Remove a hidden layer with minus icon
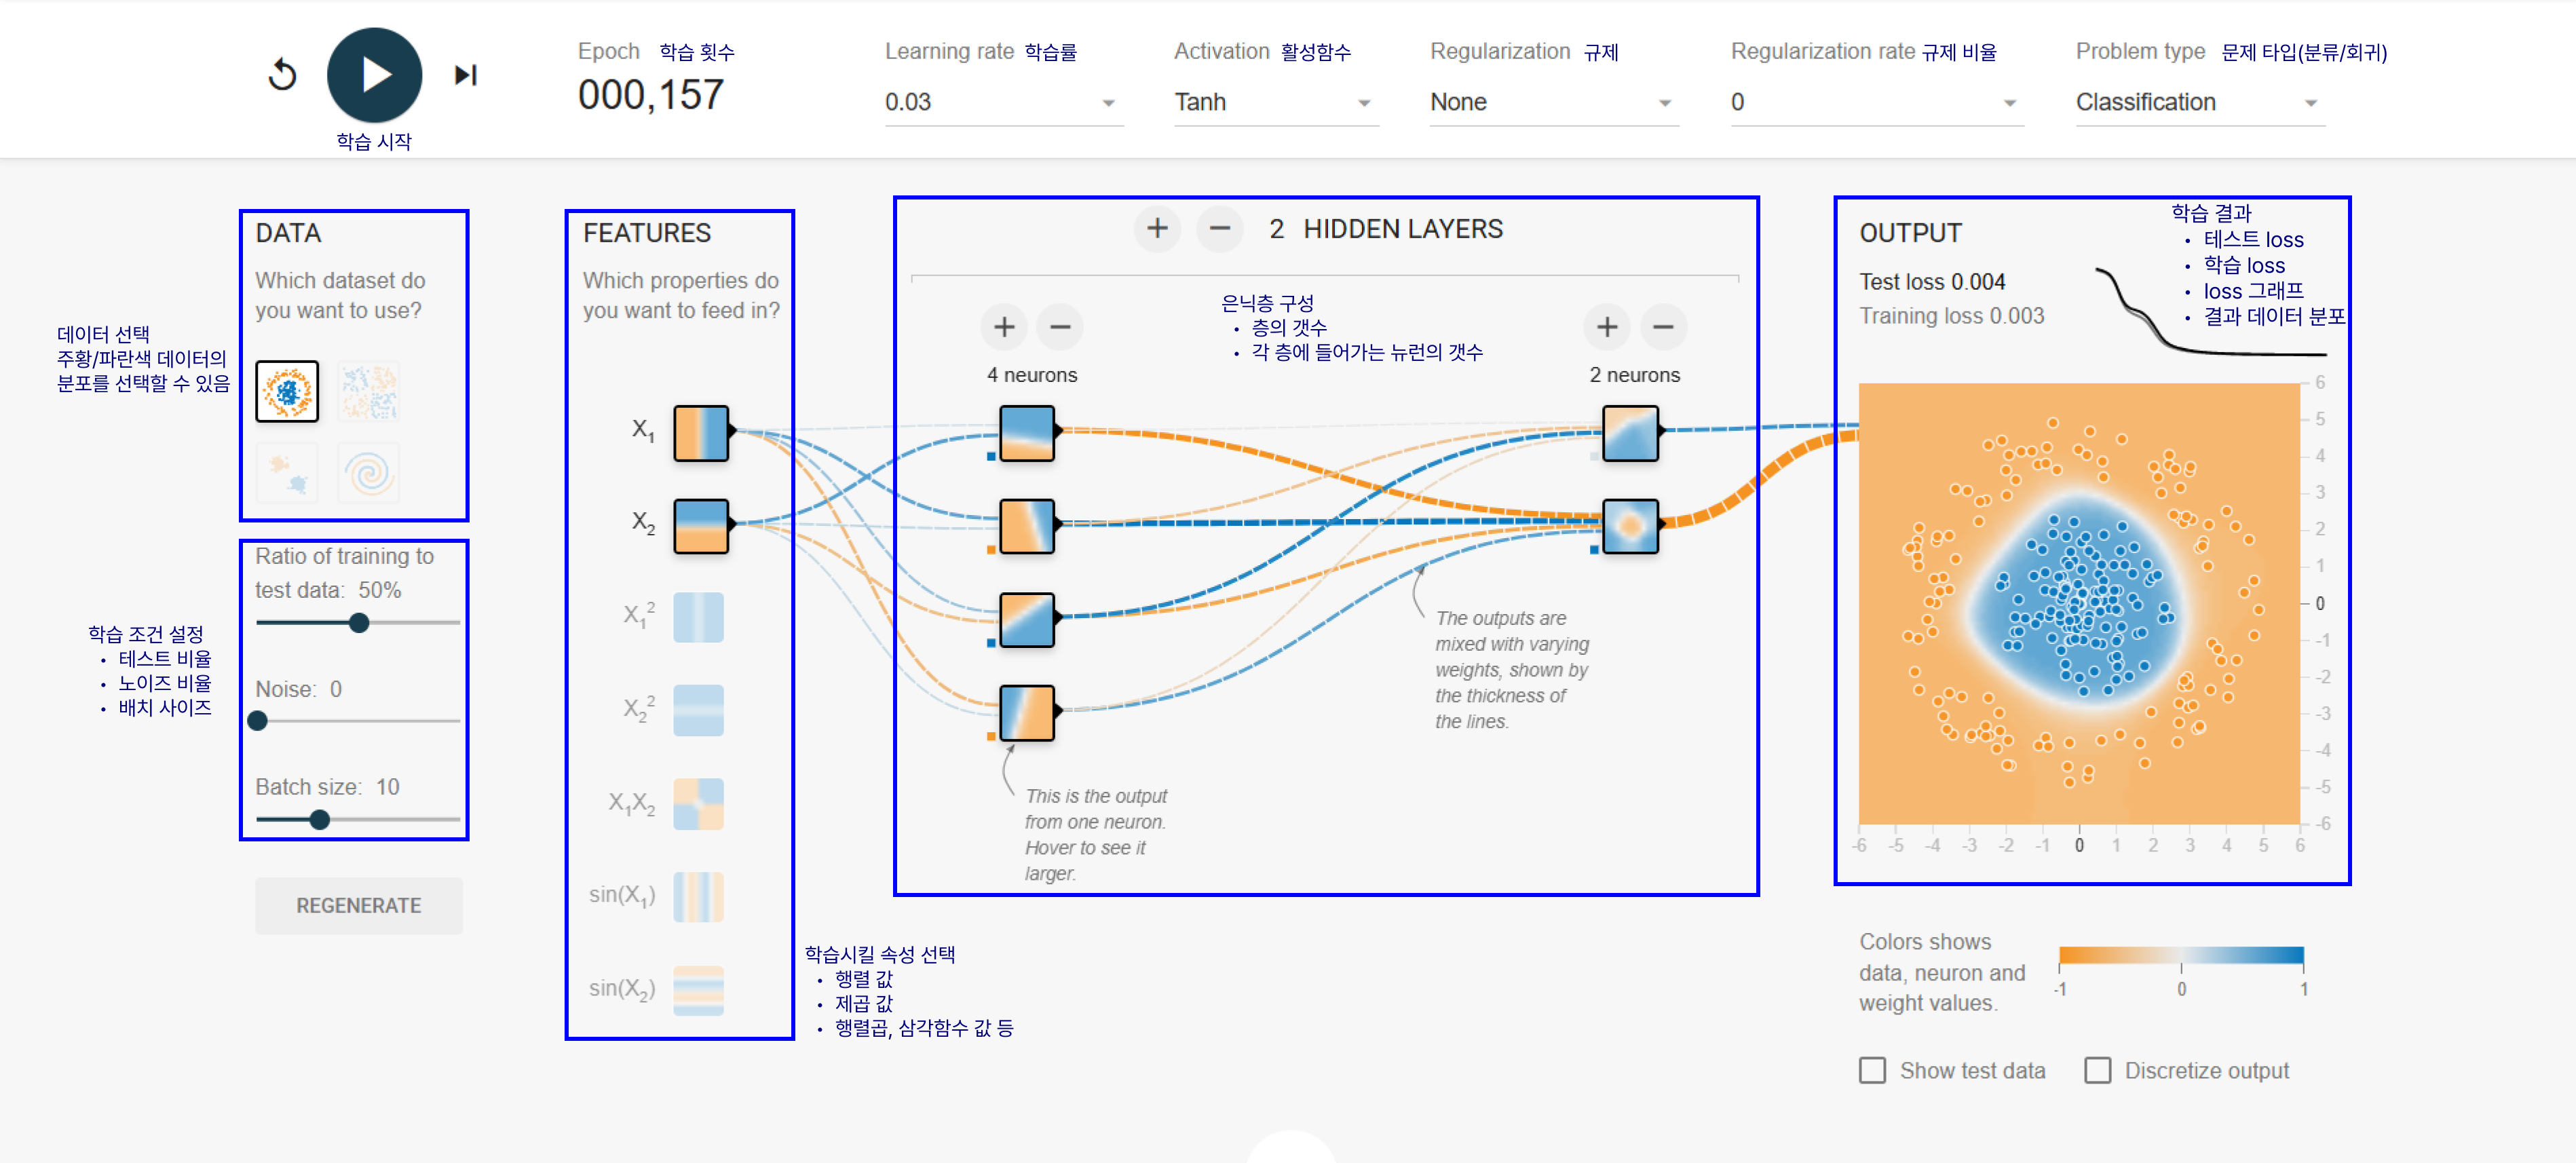The width and height of the screenshot is (2576, 1163). click(1219, 229)
